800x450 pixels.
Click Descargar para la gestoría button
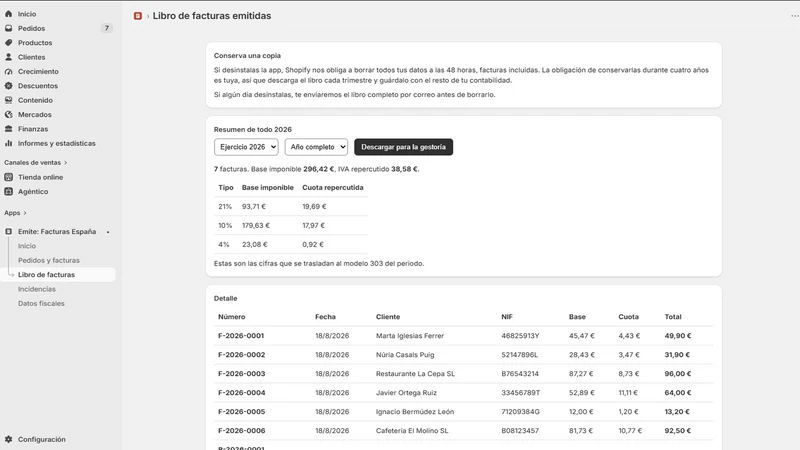404,147
